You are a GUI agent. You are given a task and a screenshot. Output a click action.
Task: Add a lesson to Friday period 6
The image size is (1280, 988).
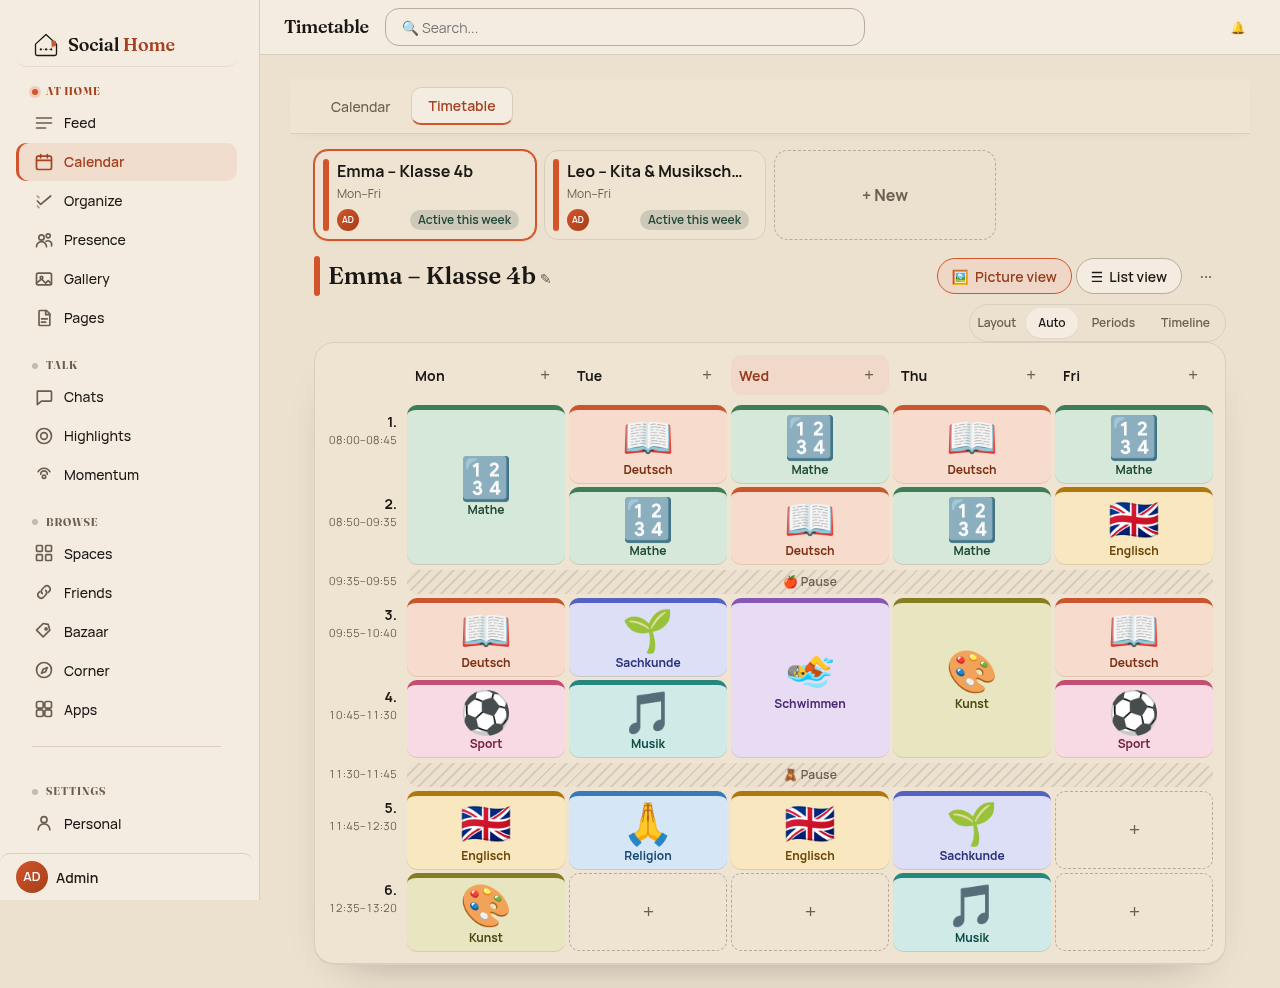point(1134,912)
